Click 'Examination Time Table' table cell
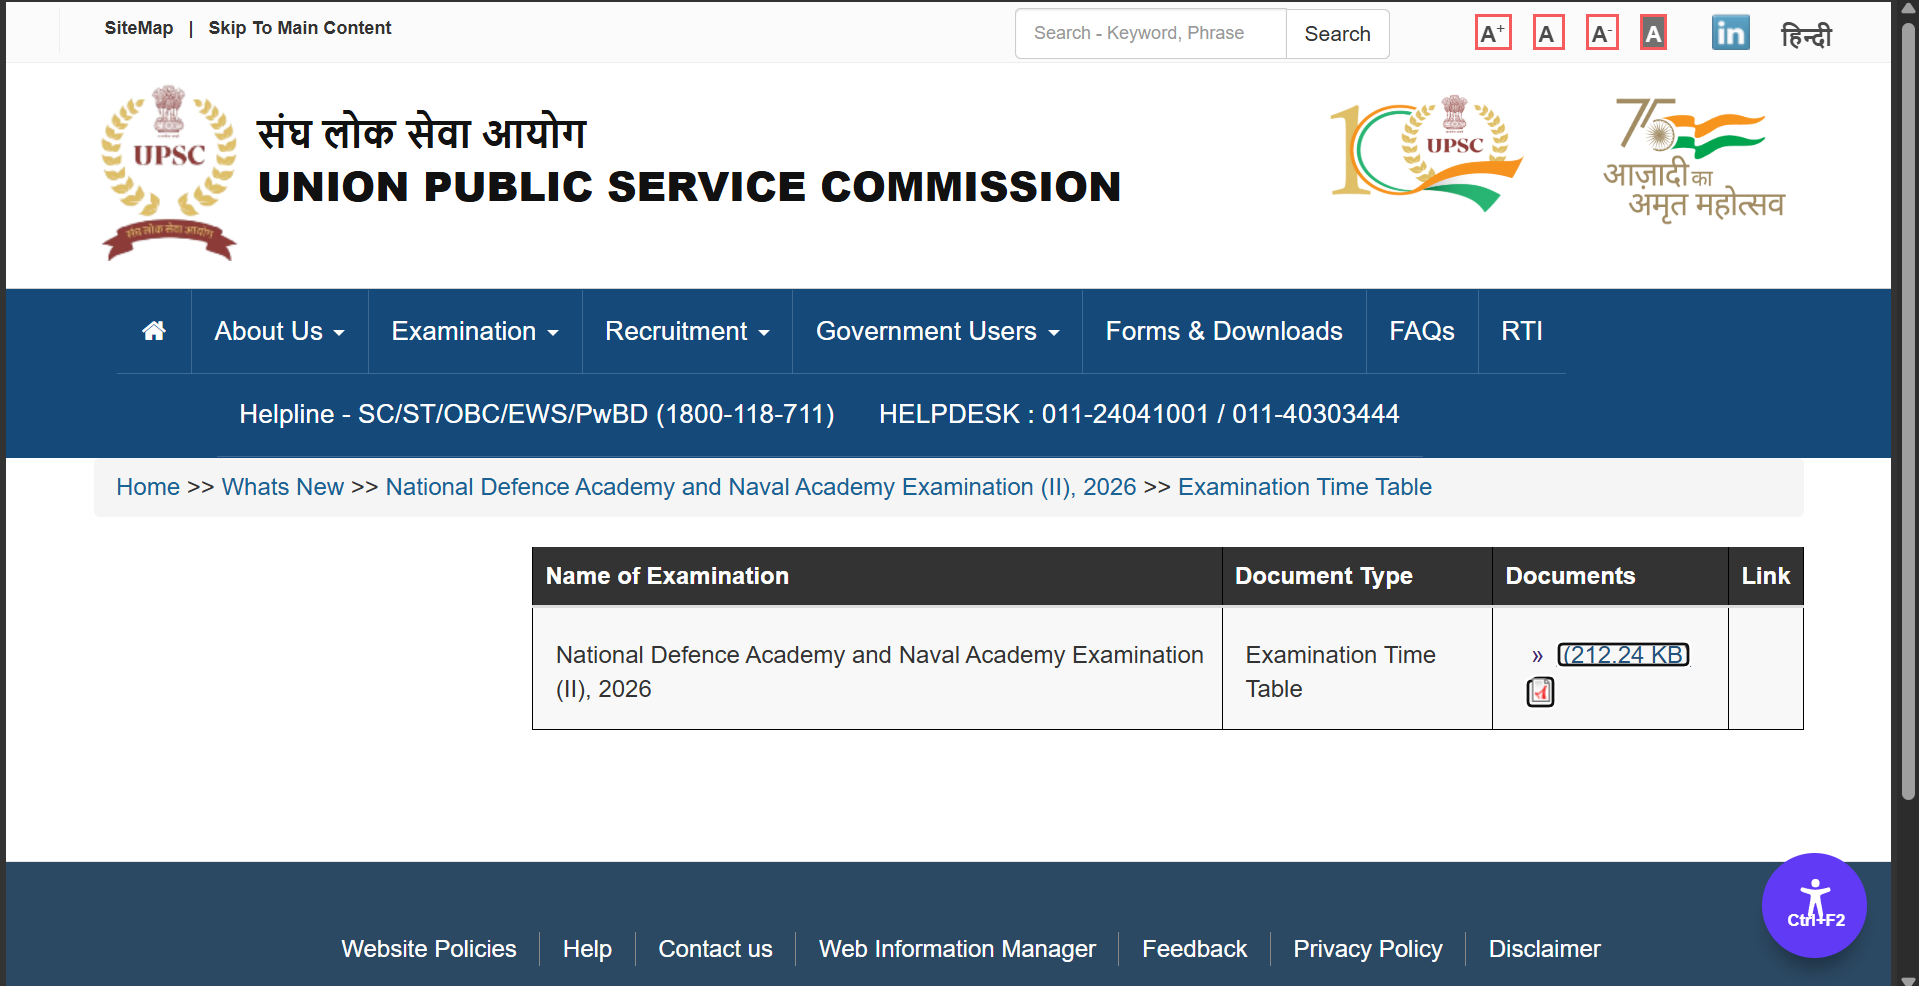This screenshot has height=986, width=1919. click(1357, 671)
